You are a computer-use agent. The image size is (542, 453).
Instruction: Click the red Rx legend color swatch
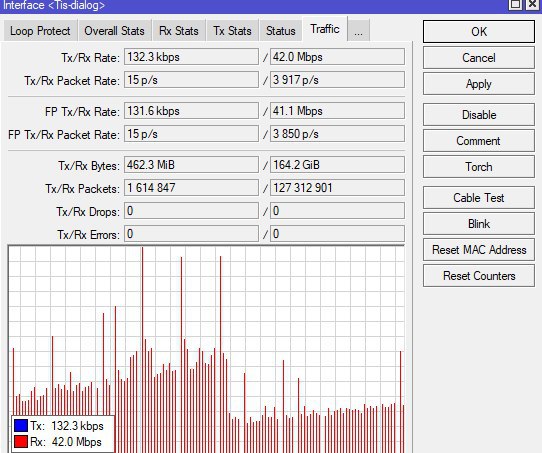21,442
